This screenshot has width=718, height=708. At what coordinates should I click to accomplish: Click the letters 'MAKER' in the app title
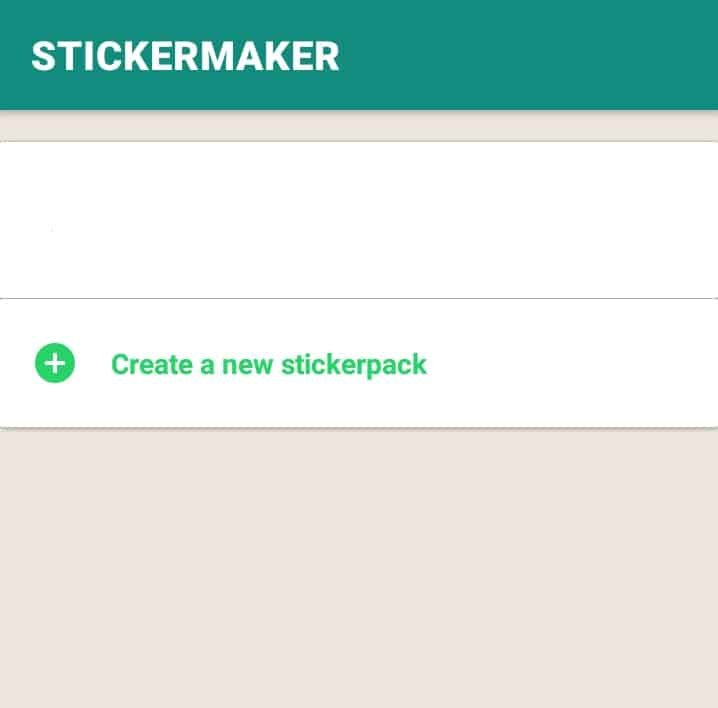click(267, 56)
